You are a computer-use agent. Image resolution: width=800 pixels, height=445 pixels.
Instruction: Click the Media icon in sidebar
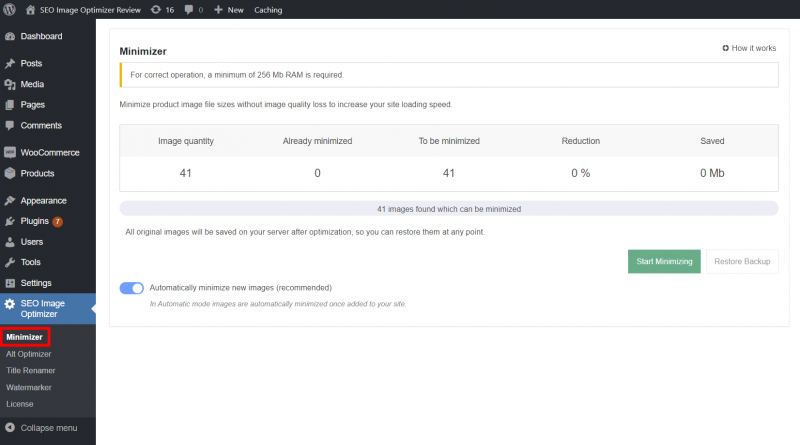tap(10, 84)
